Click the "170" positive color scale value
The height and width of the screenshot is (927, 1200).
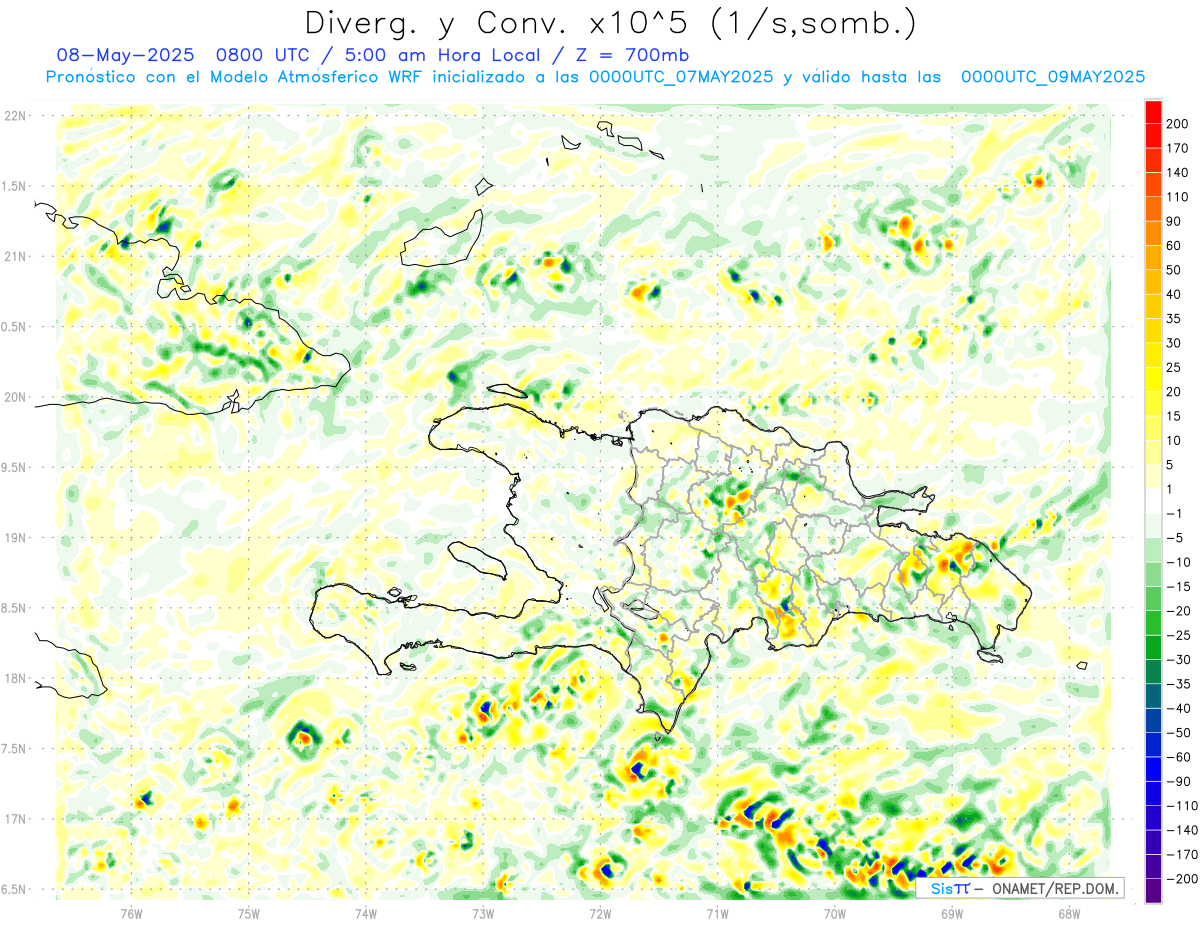pos(1178,148)
